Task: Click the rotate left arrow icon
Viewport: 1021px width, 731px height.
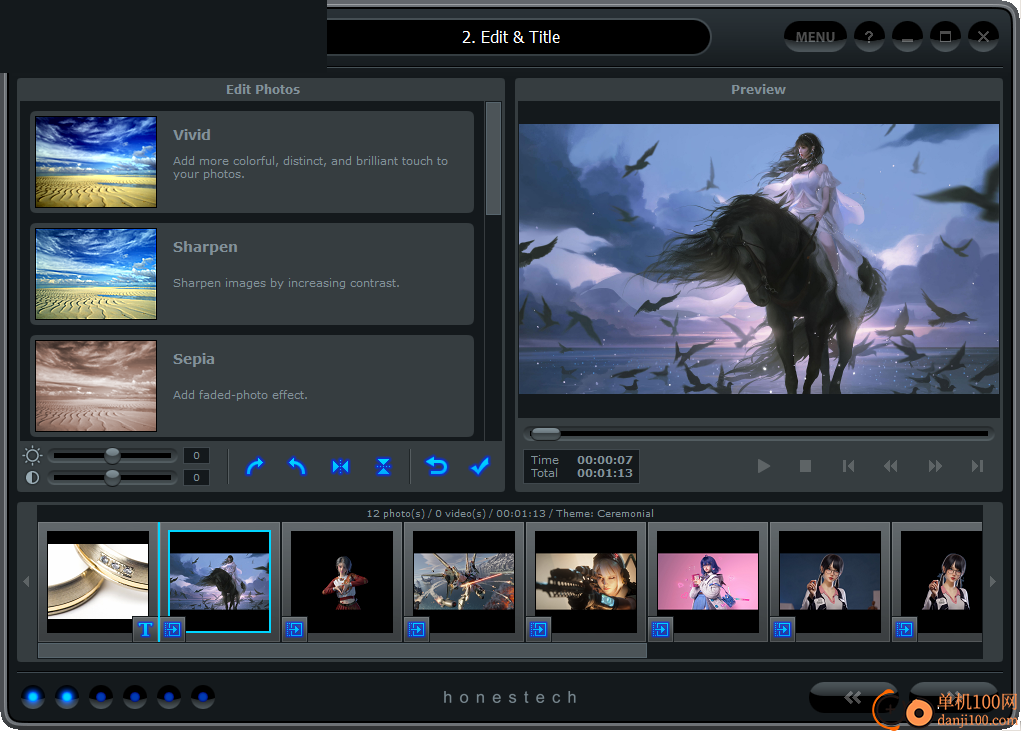Action: [297, 466]
